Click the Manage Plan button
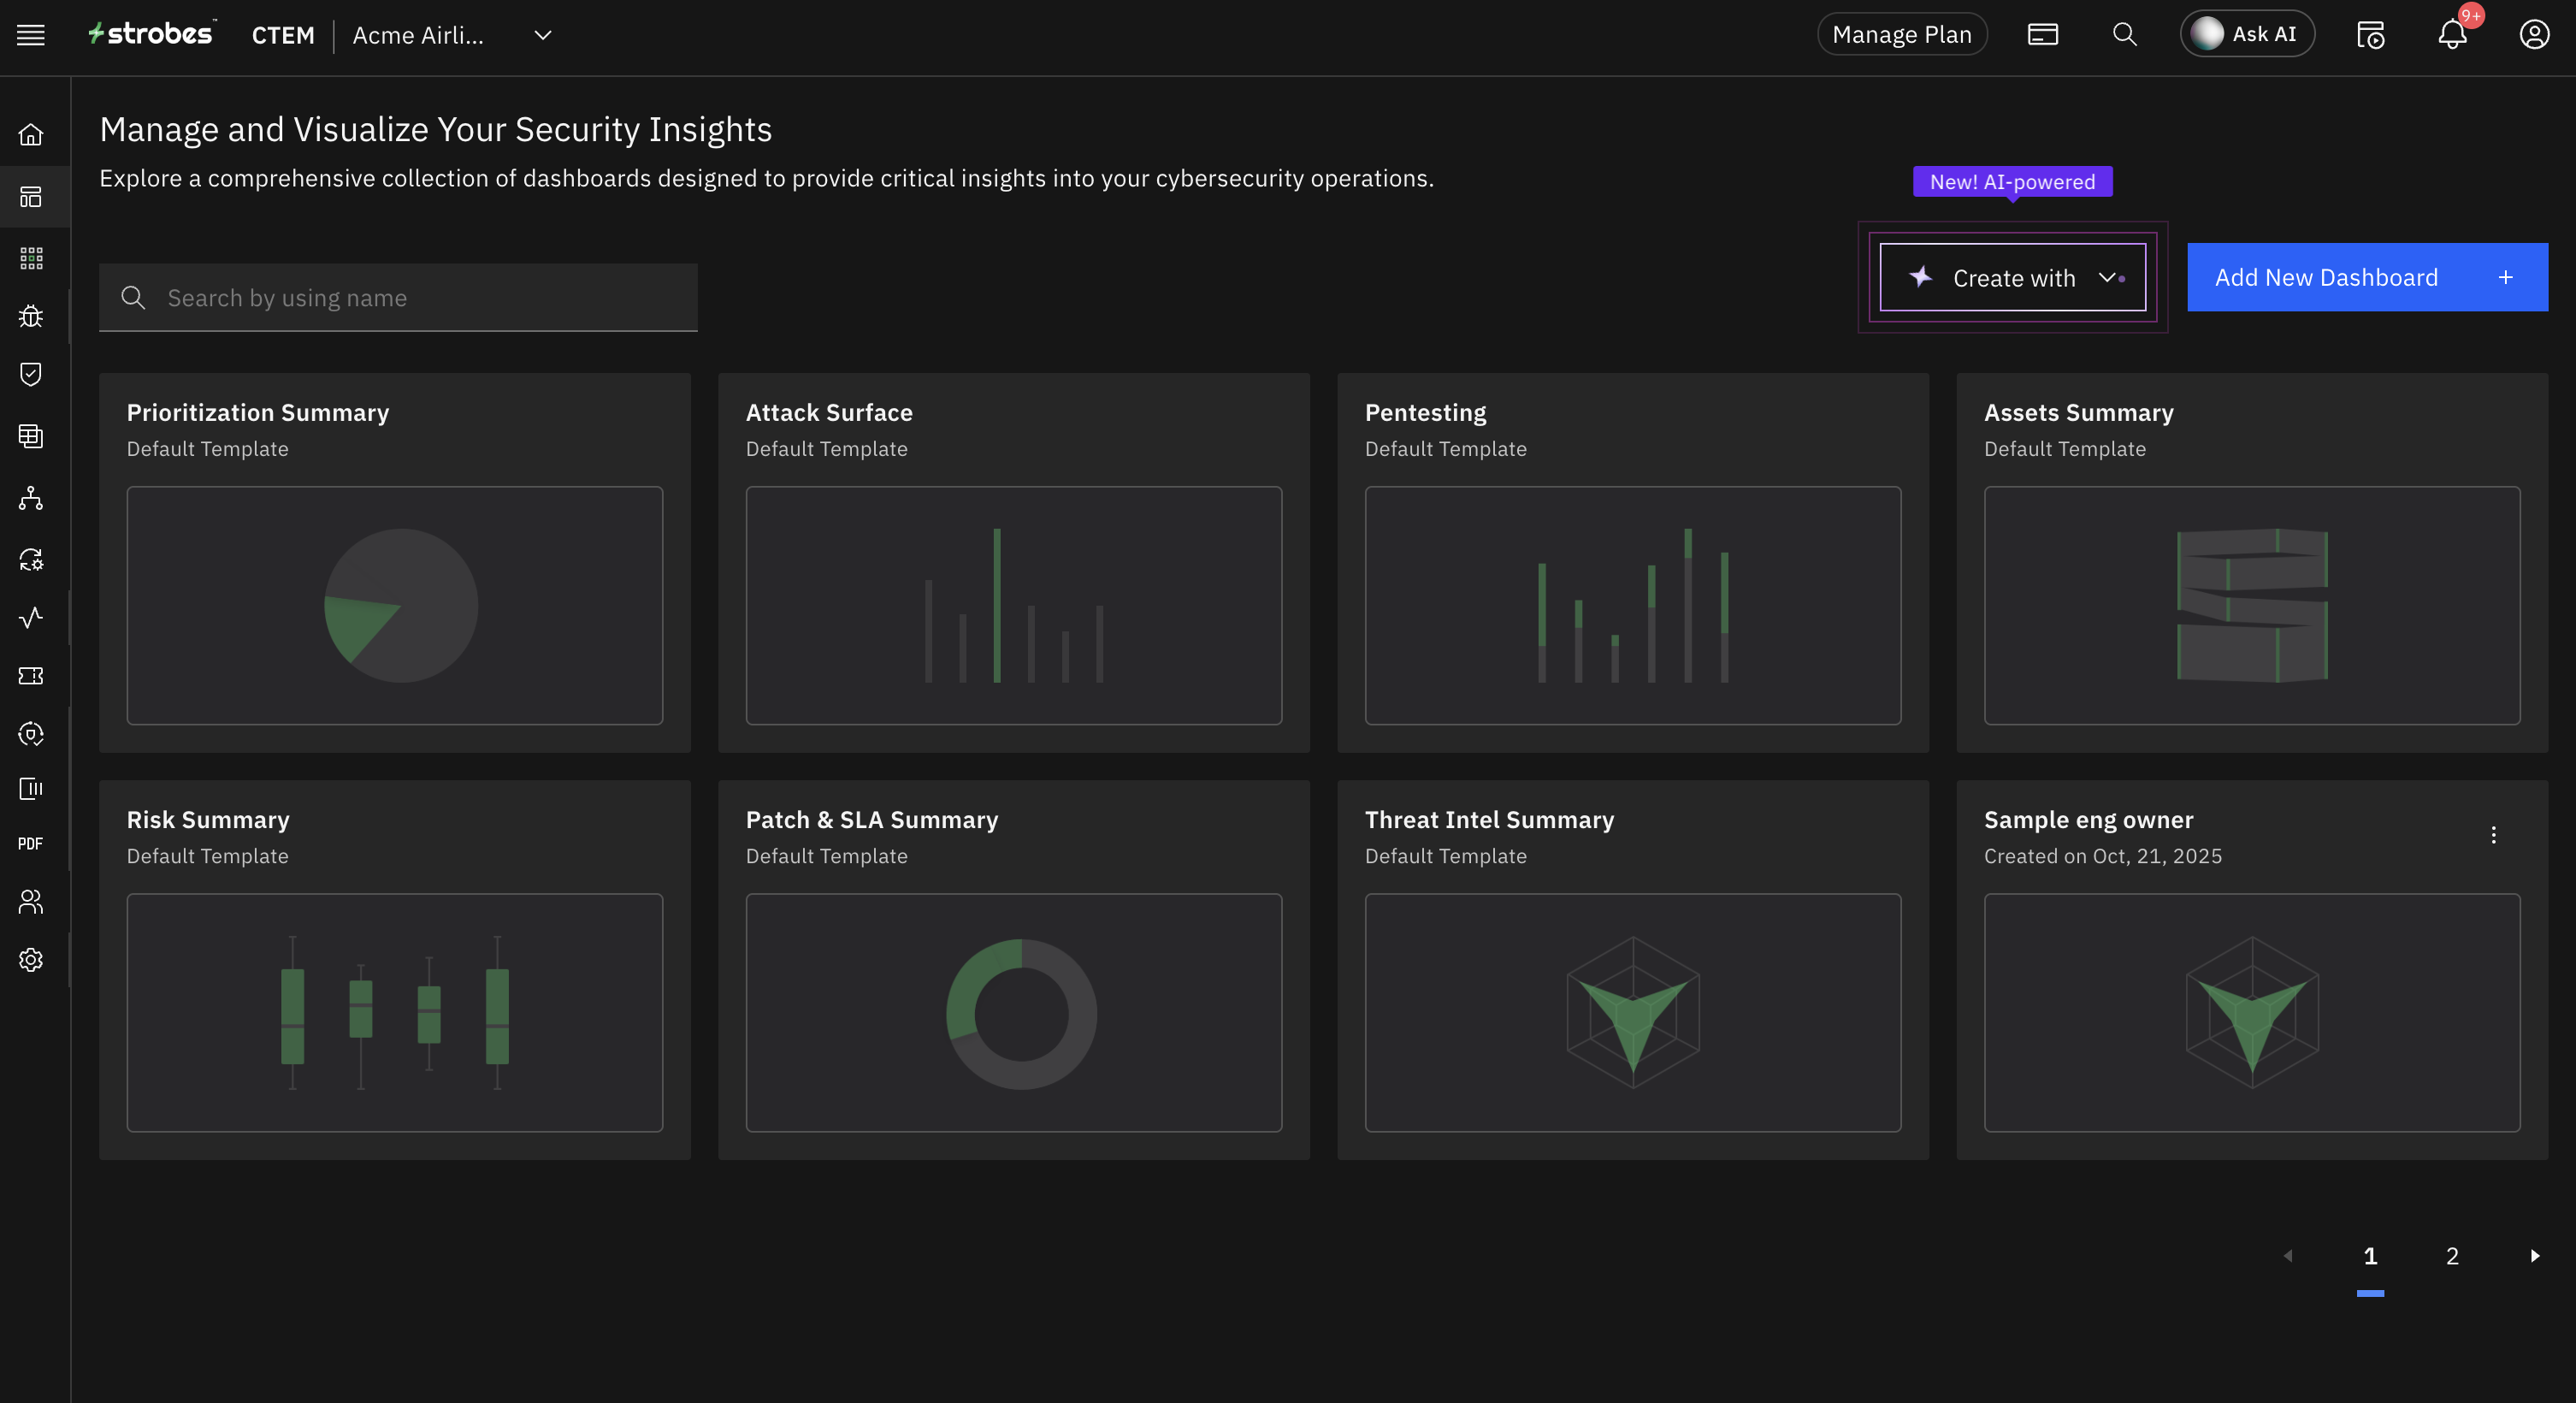 1902,33
